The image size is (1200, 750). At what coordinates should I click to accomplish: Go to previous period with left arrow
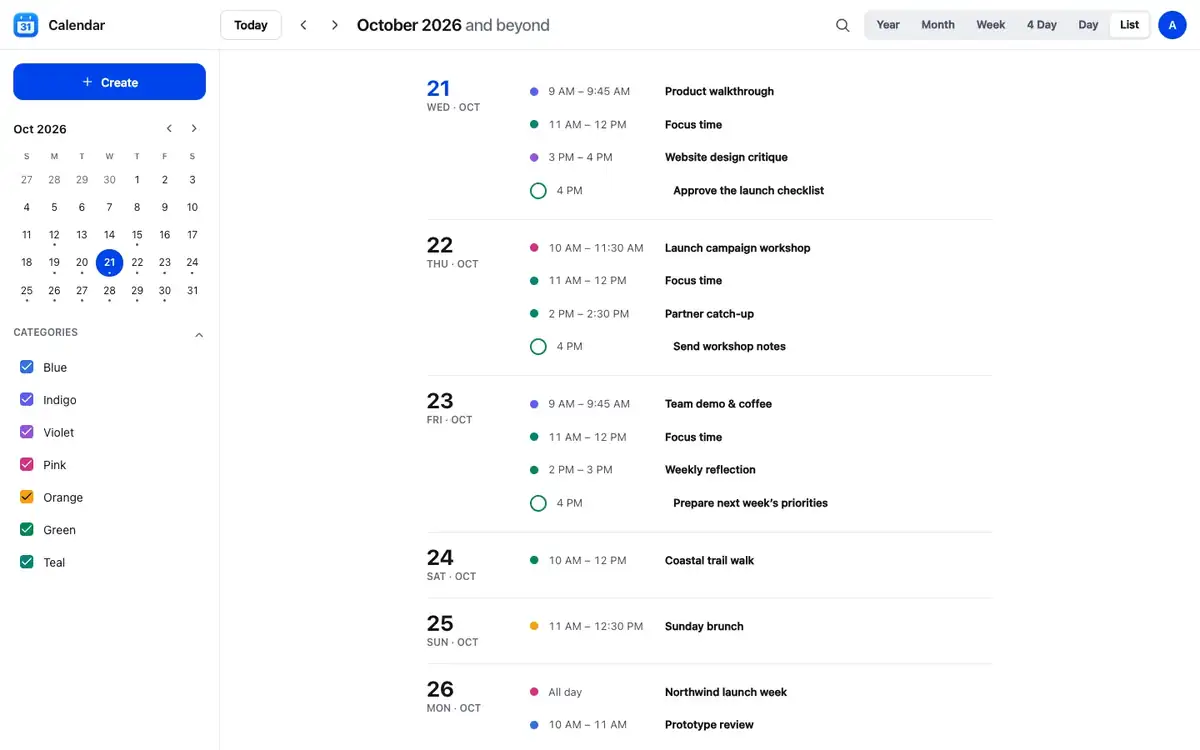(x=304, y=25)
